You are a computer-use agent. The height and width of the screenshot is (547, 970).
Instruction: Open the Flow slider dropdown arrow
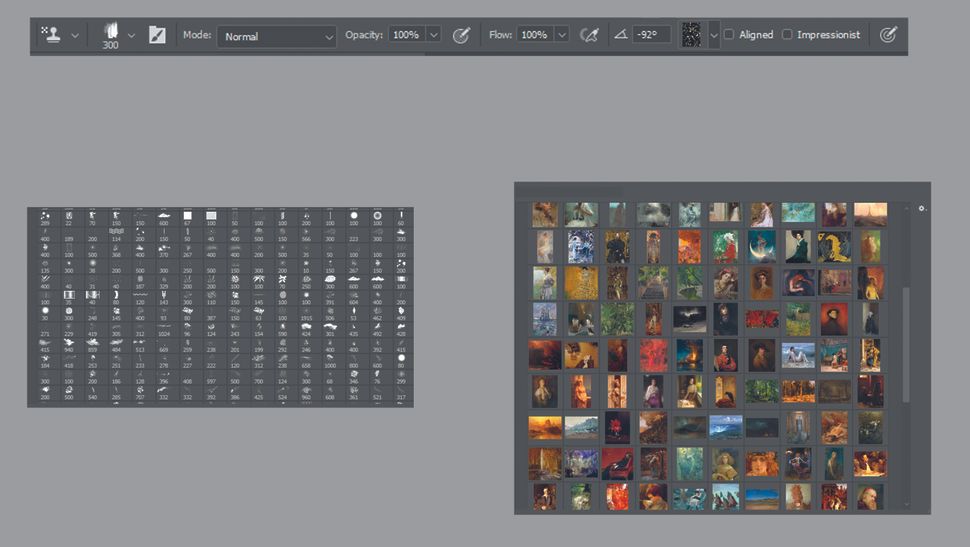coord(562,35)
